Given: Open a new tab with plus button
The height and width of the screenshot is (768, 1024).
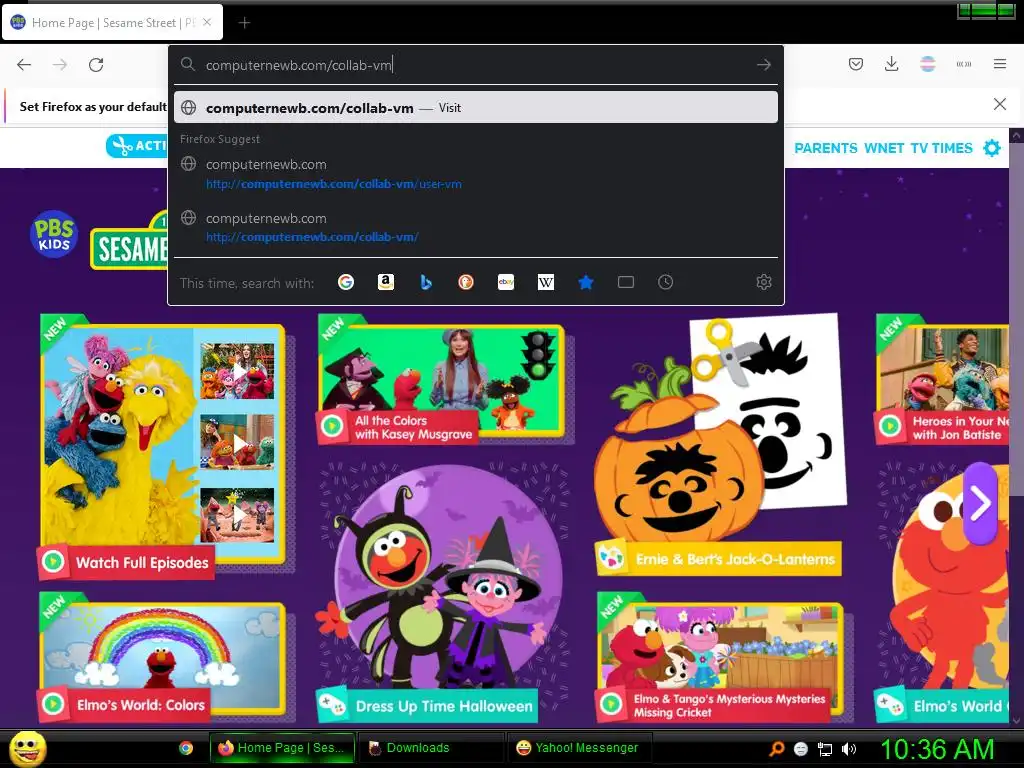Looking at the screenshot, I should pyautogui.click(x=244, y=23).
